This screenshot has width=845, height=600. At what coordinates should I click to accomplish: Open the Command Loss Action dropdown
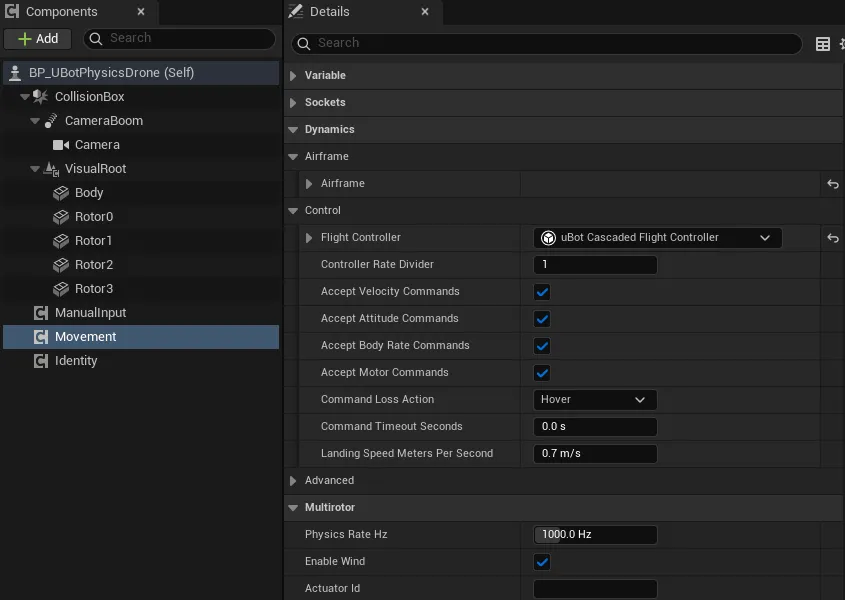595,399
